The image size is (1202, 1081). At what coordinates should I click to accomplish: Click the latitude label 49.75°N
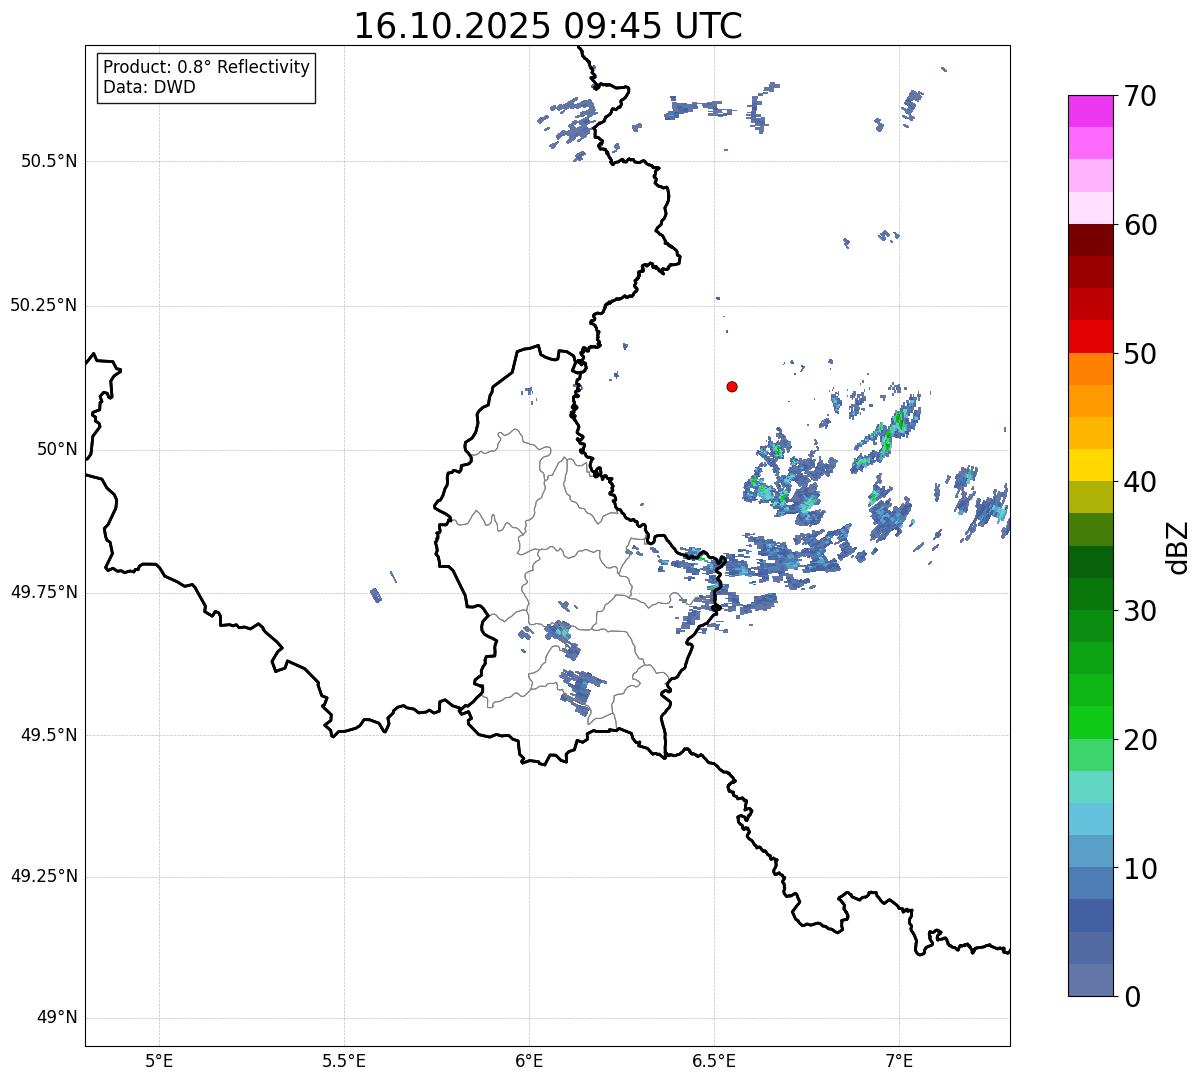coord(44,592)
